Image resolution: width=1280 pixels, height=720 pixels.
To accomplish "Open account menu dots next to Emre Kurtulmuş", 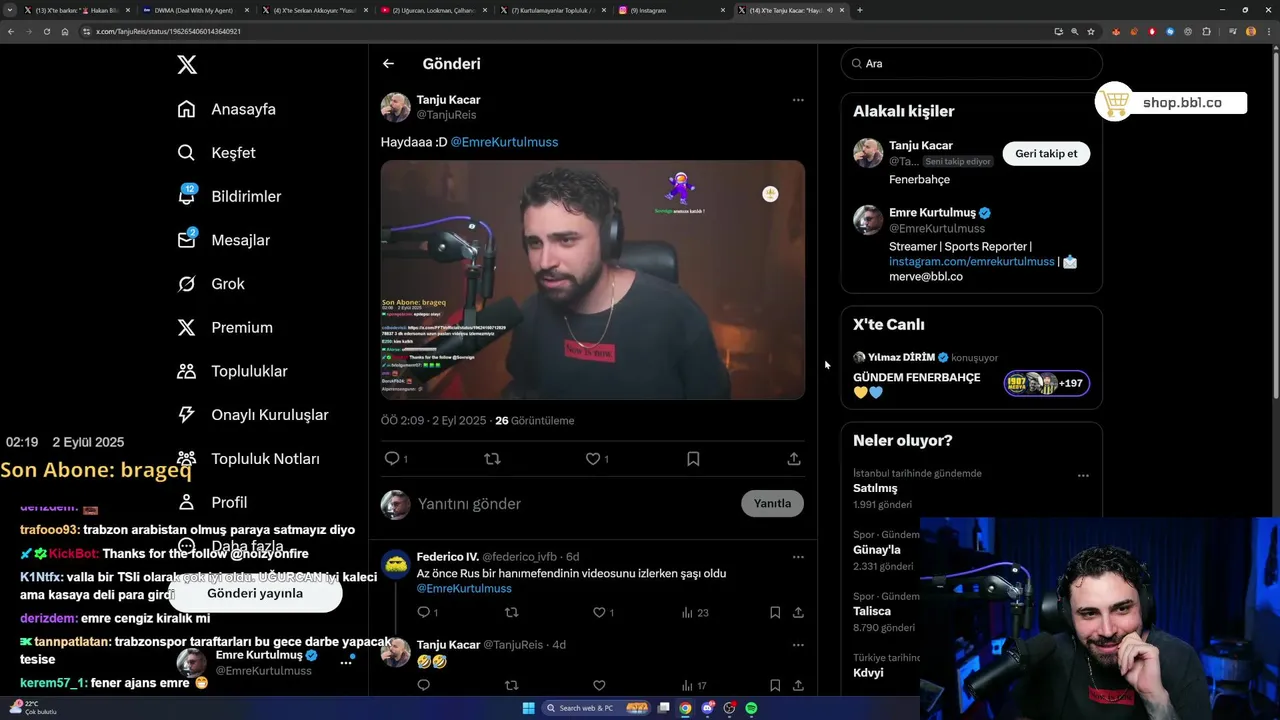I will (346, 663).
